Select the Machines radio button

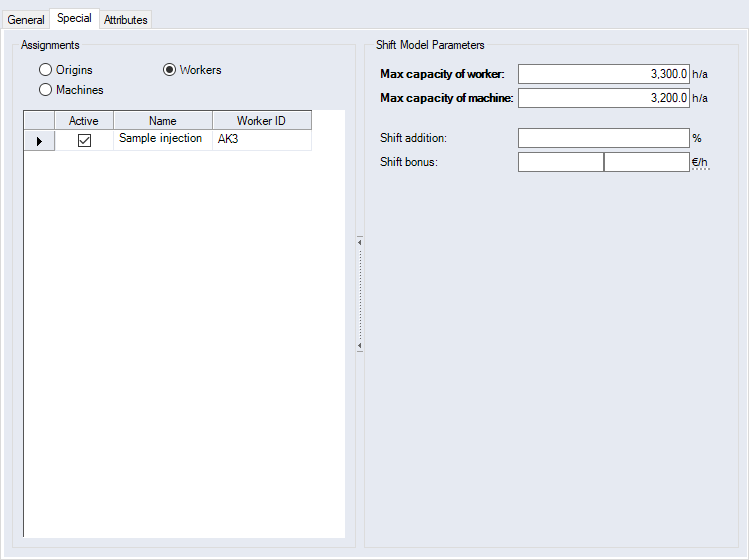click(x=45, y=90)
